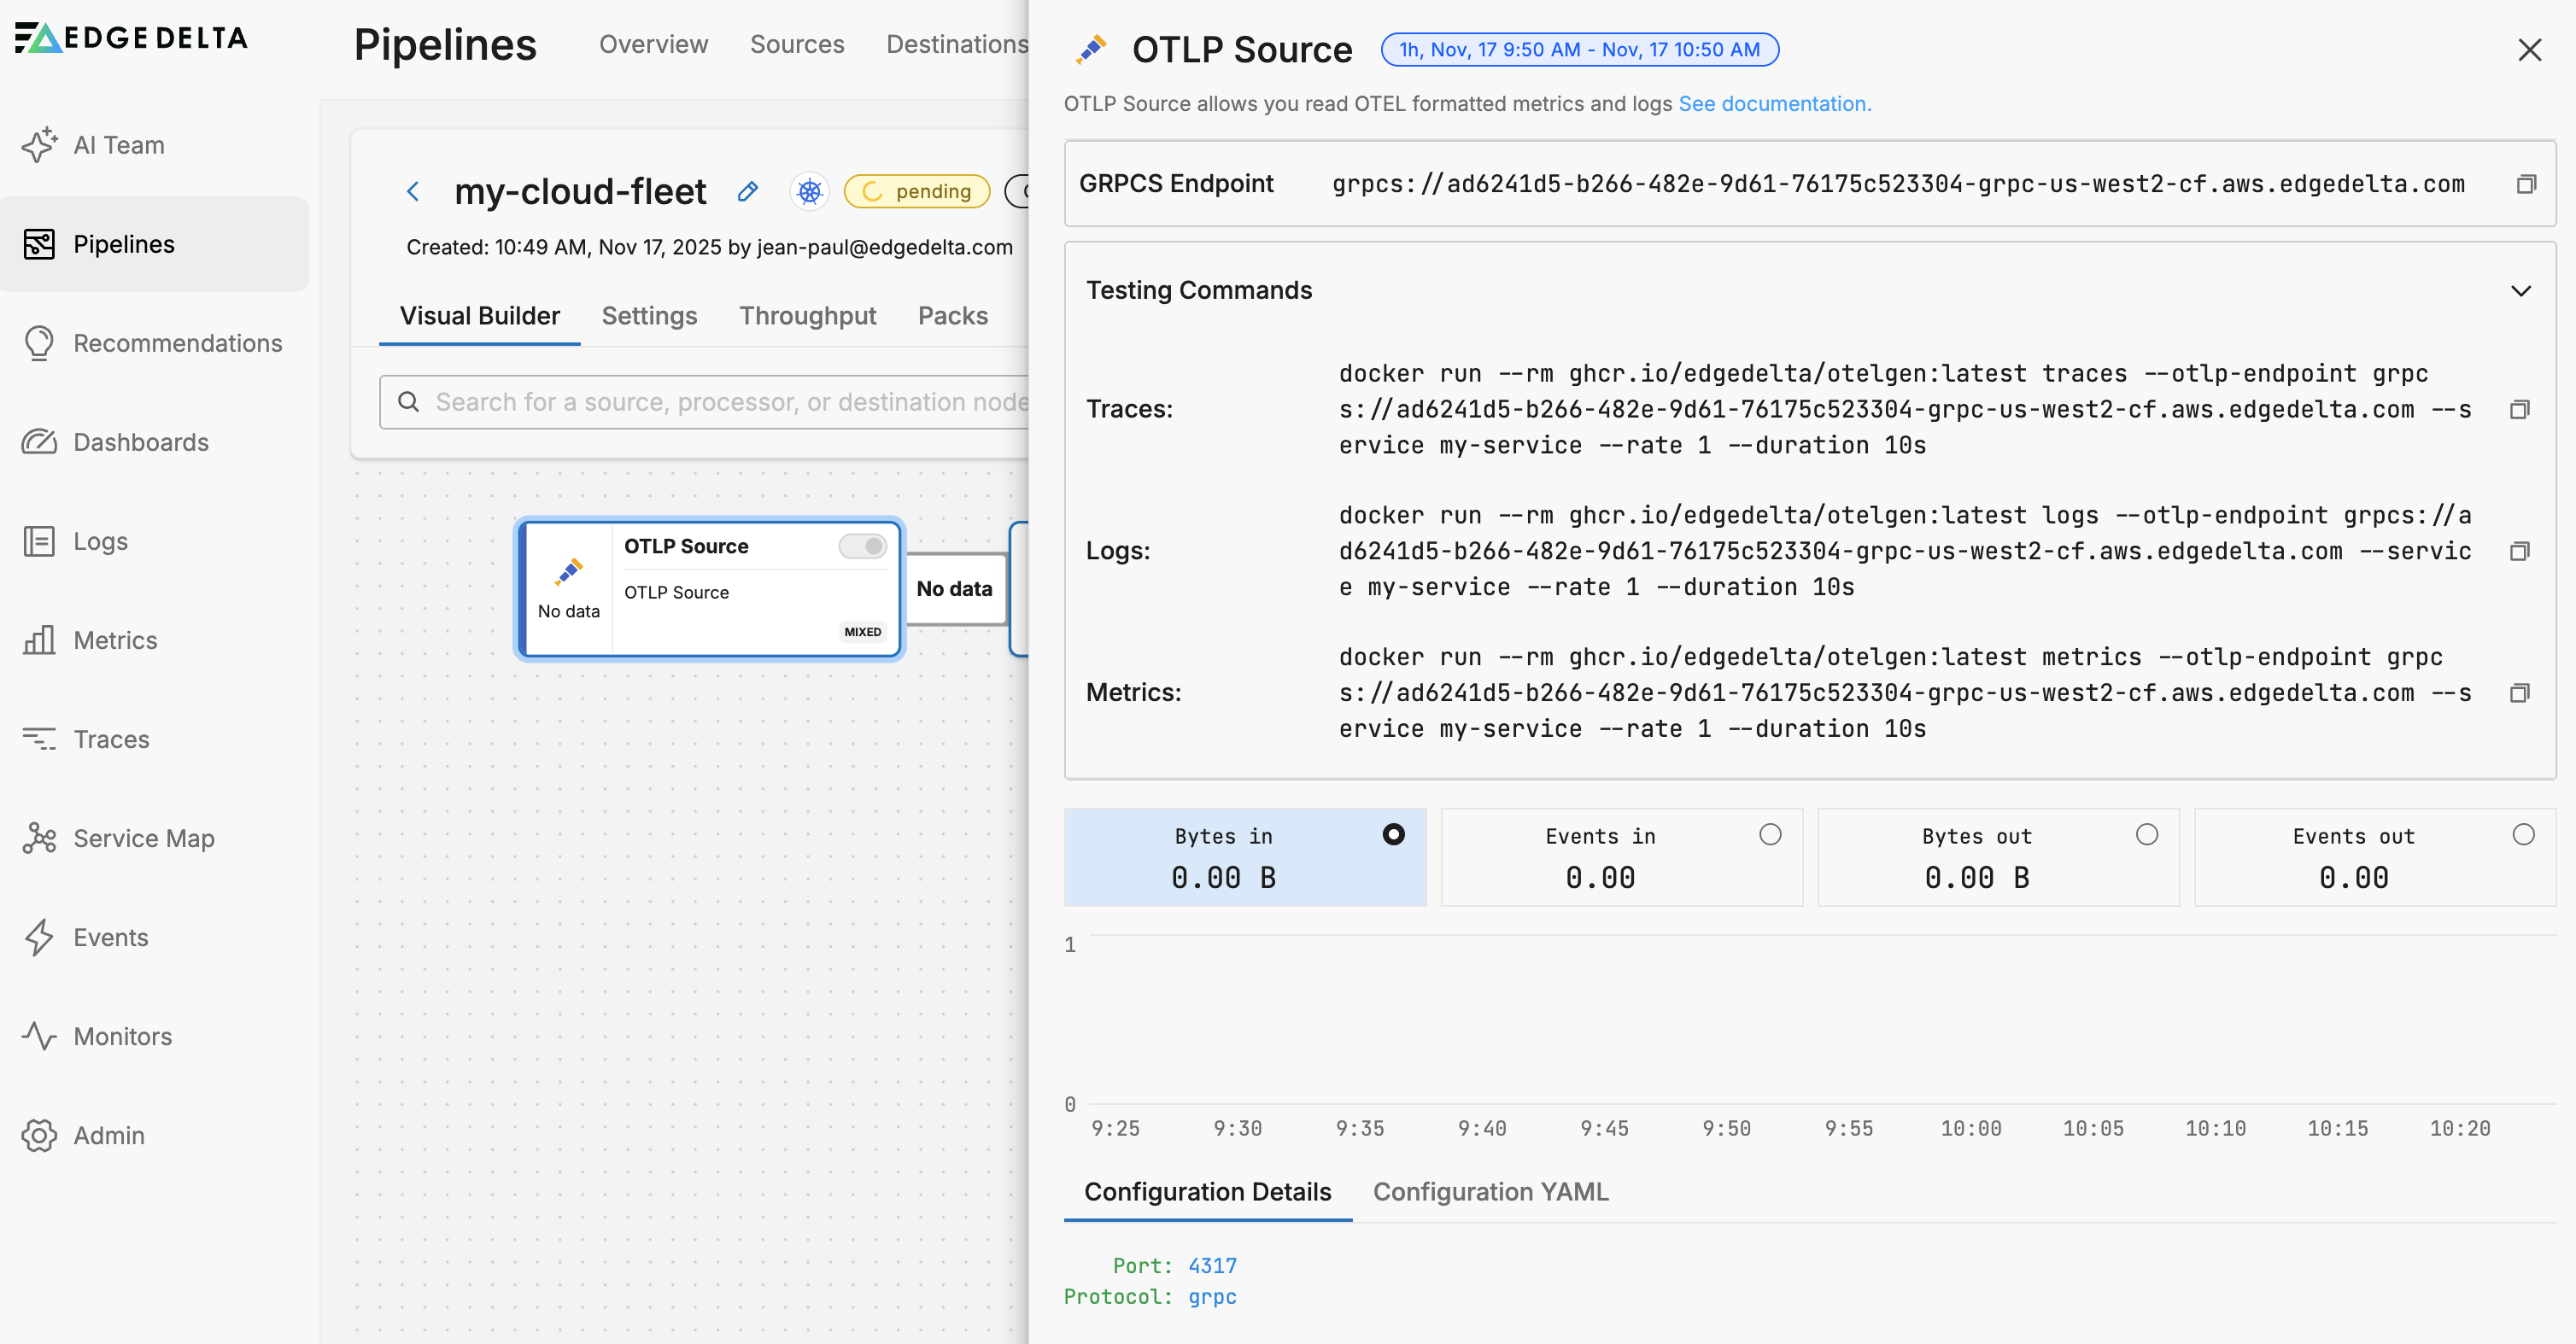Toggle the OTLP Source node switch
The image size is (2576, 1344).
pos(862,546)
